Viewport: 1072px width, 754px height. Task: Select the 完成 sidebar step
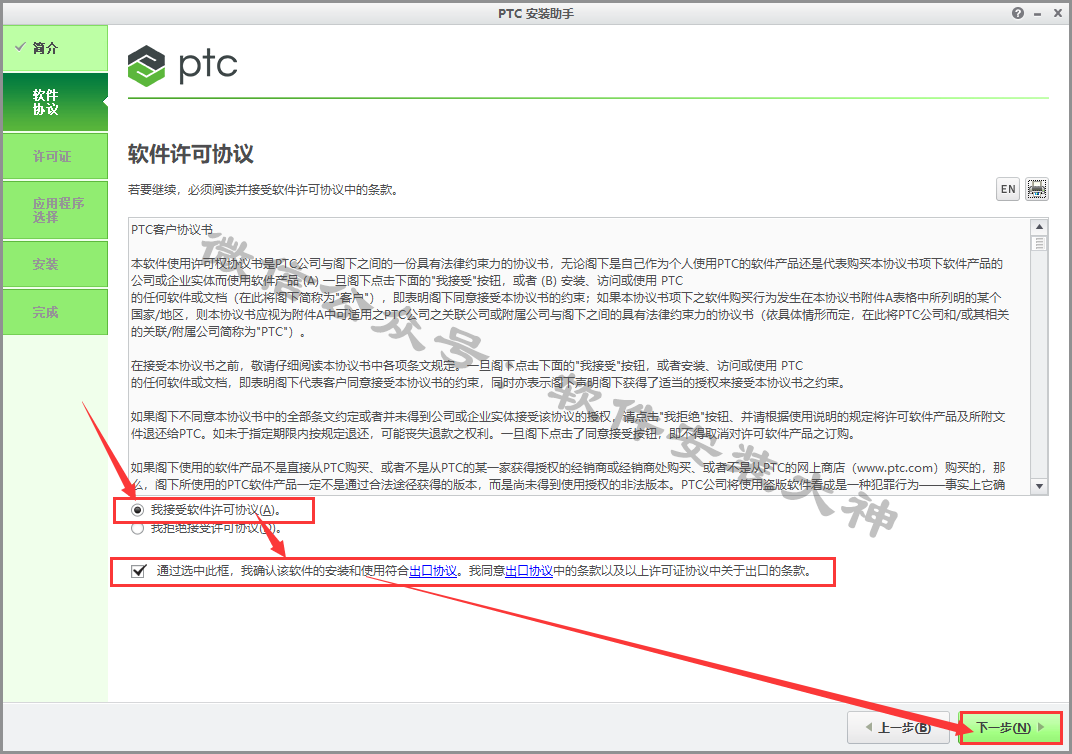(55, 312)
